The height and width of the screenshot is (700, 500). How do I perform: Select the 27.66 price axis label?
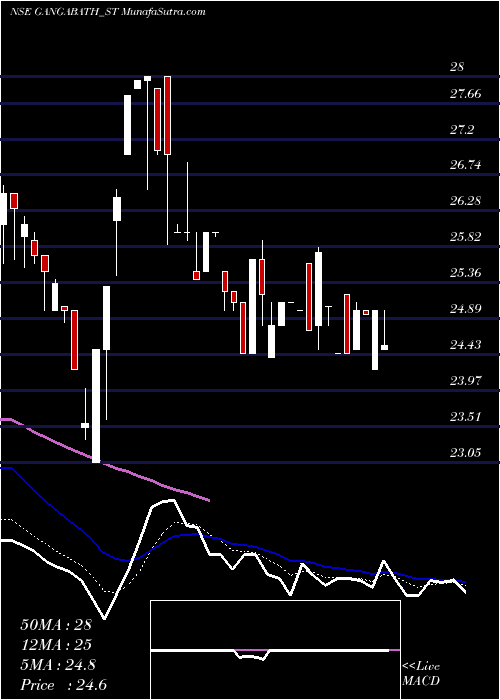coord(466,94)
